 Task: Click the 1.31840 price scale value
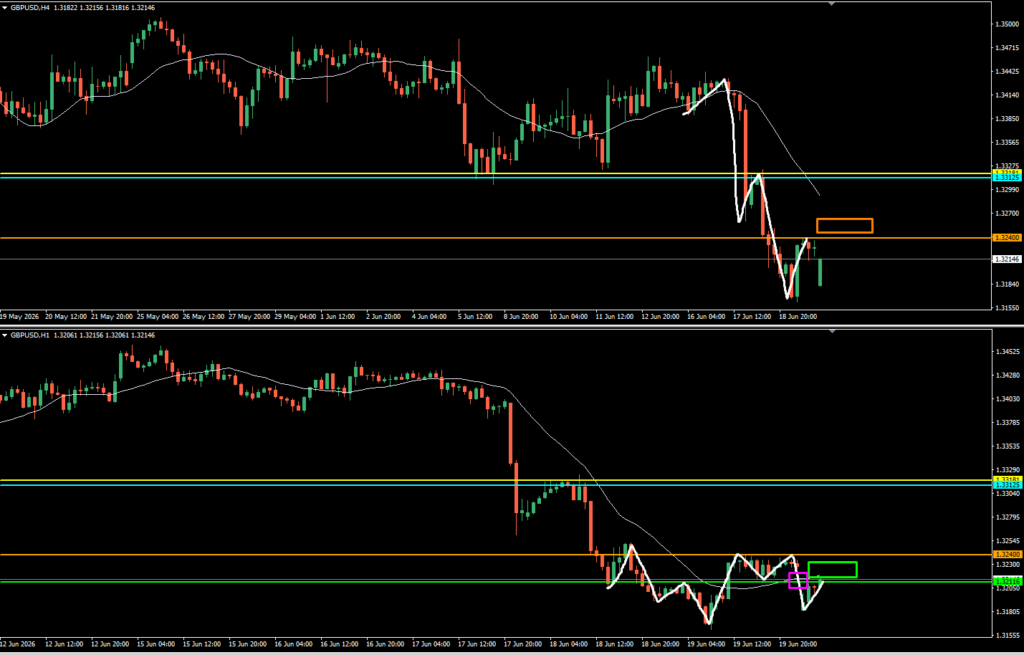[1006, 284]
